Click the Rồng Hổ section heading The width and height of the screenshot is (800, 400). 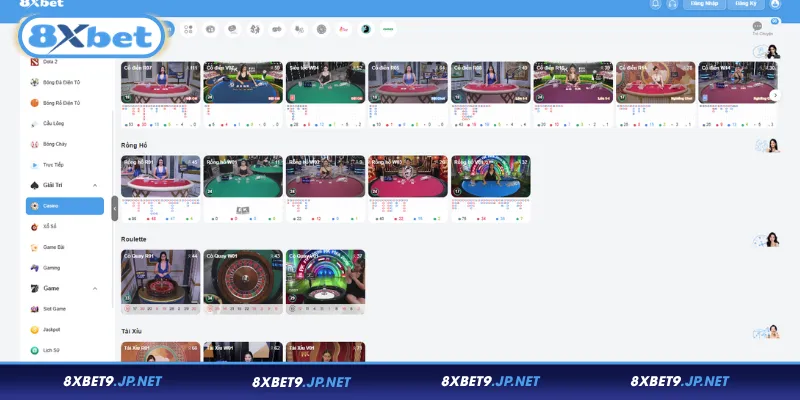[134, 145]
